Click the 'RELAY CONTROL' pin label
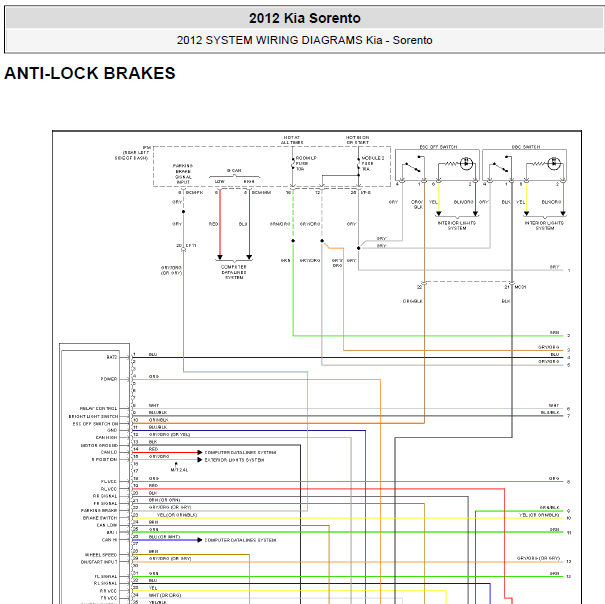This screenshot has height=604, width=605. [x=98, y=408]
